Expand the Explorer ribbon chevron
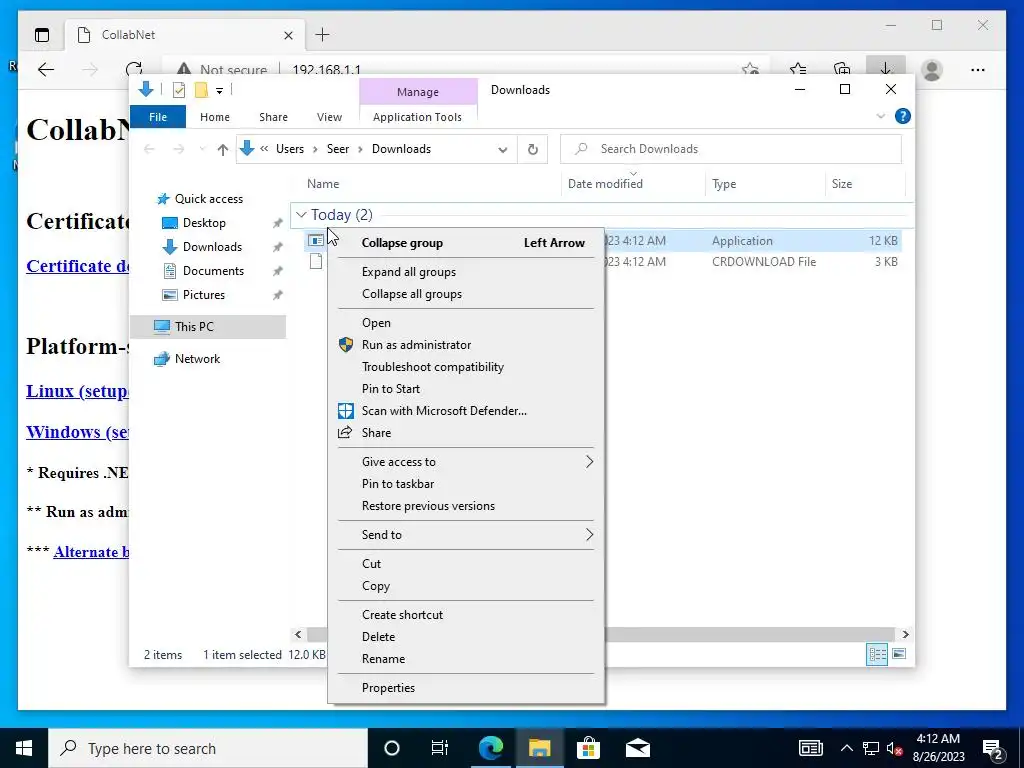The height and width of the screenshot is (768, 1024). 880,116
